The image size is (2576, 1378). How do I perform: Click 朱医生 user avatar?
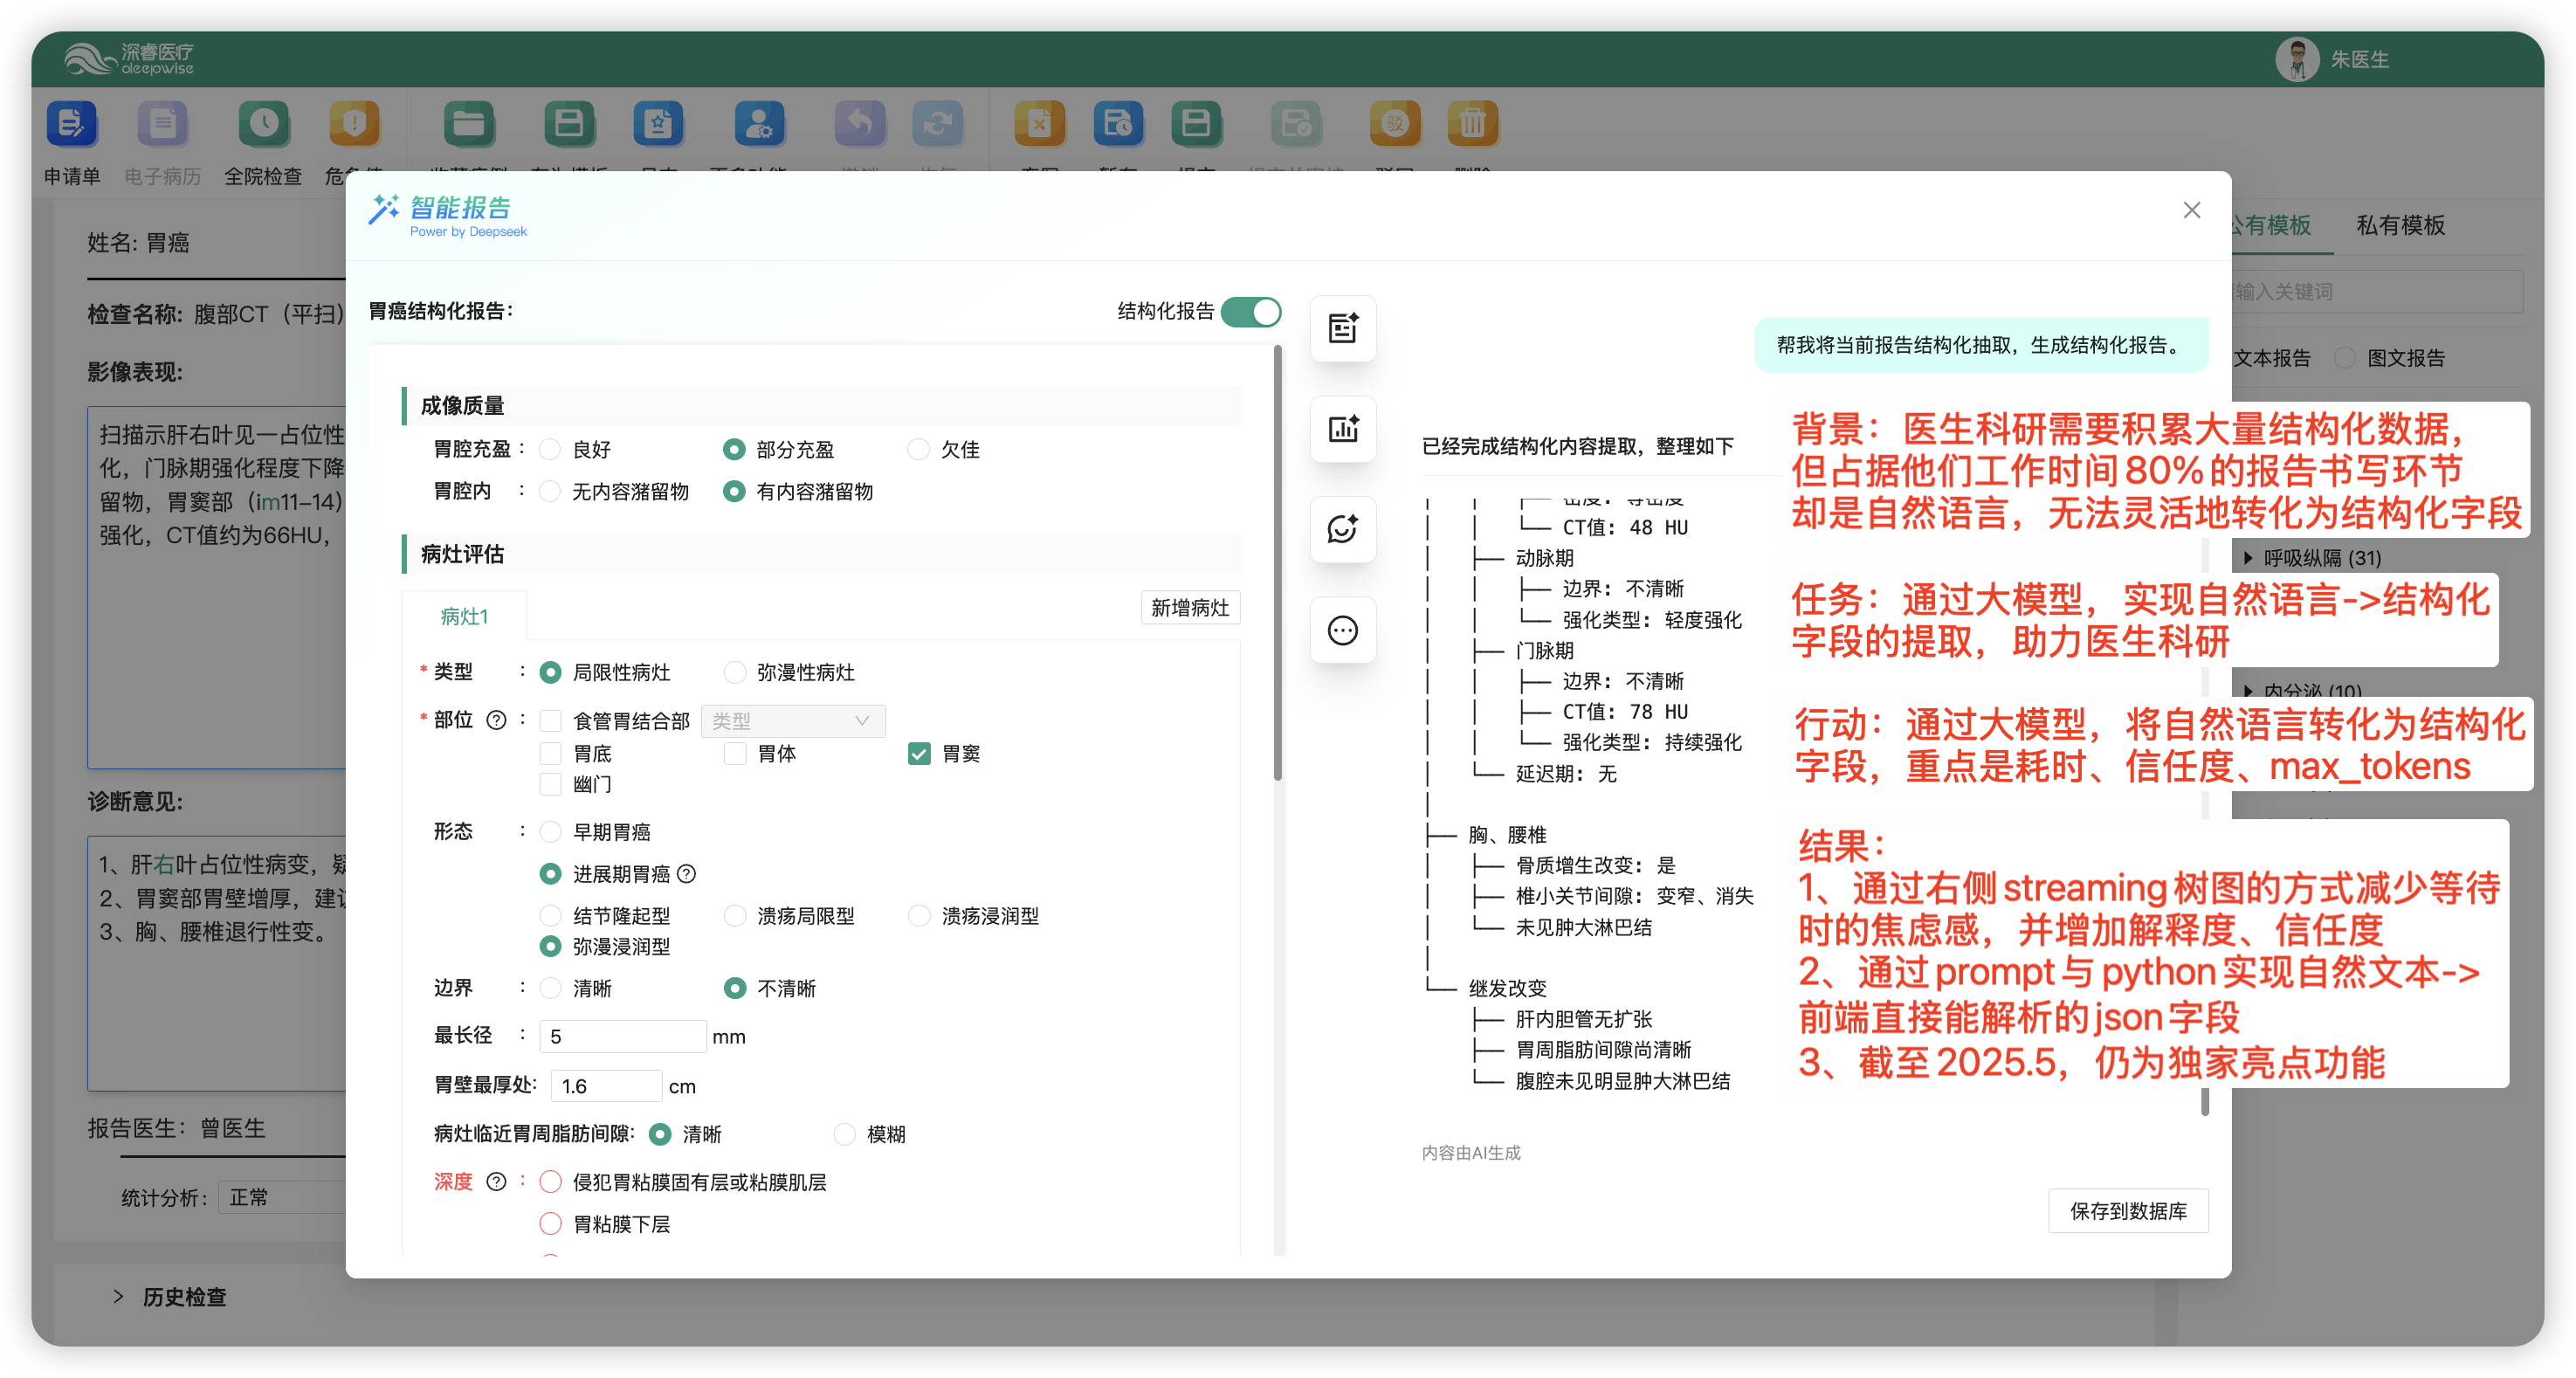tap(2297, 59)
